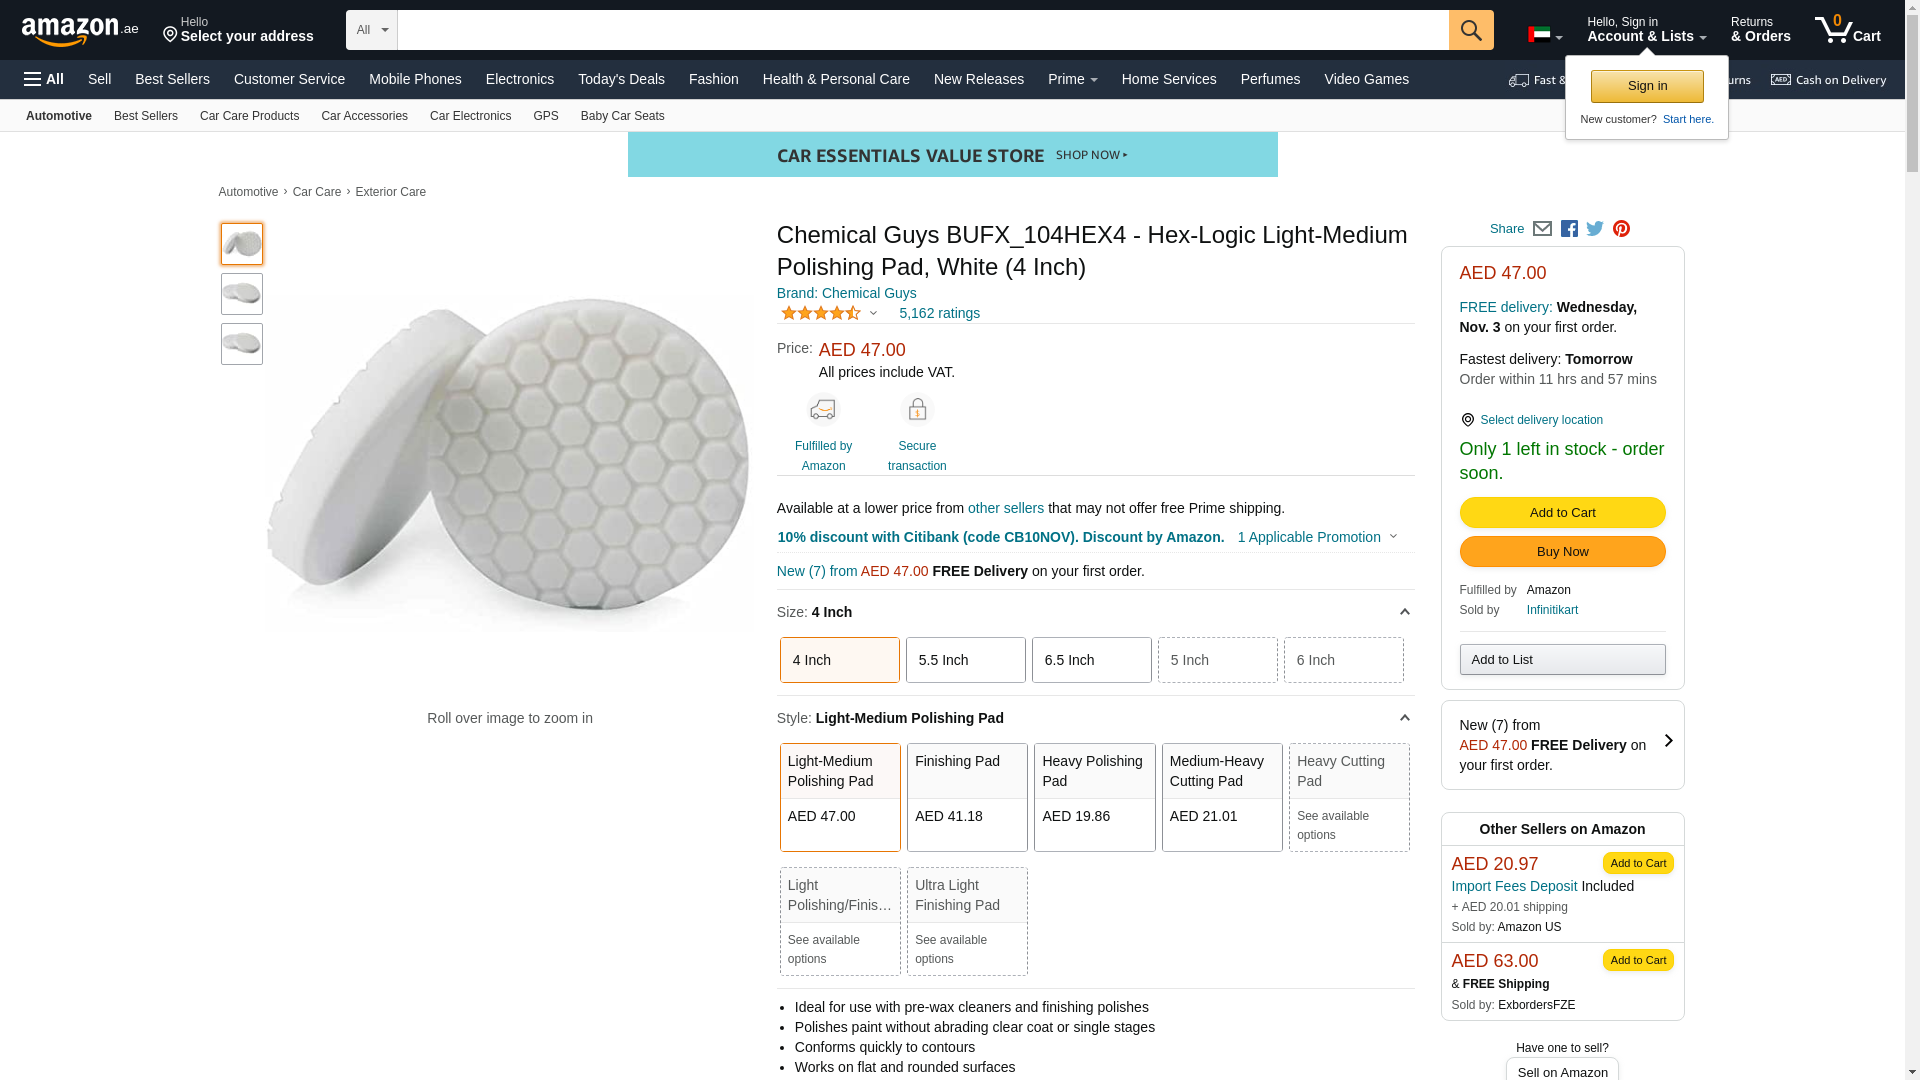Collapse the Size section chevron
The height and width of the screenshot is (1080, 1920).
pos(1404,612)
